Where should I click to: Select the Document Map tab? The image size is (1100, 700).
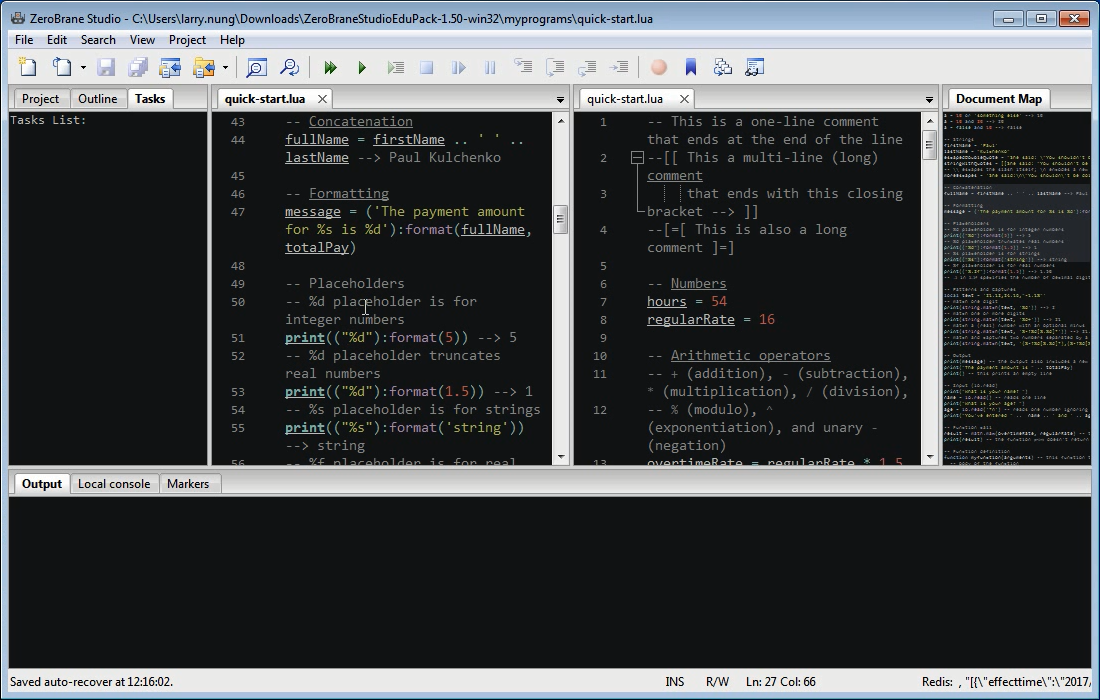999,99
